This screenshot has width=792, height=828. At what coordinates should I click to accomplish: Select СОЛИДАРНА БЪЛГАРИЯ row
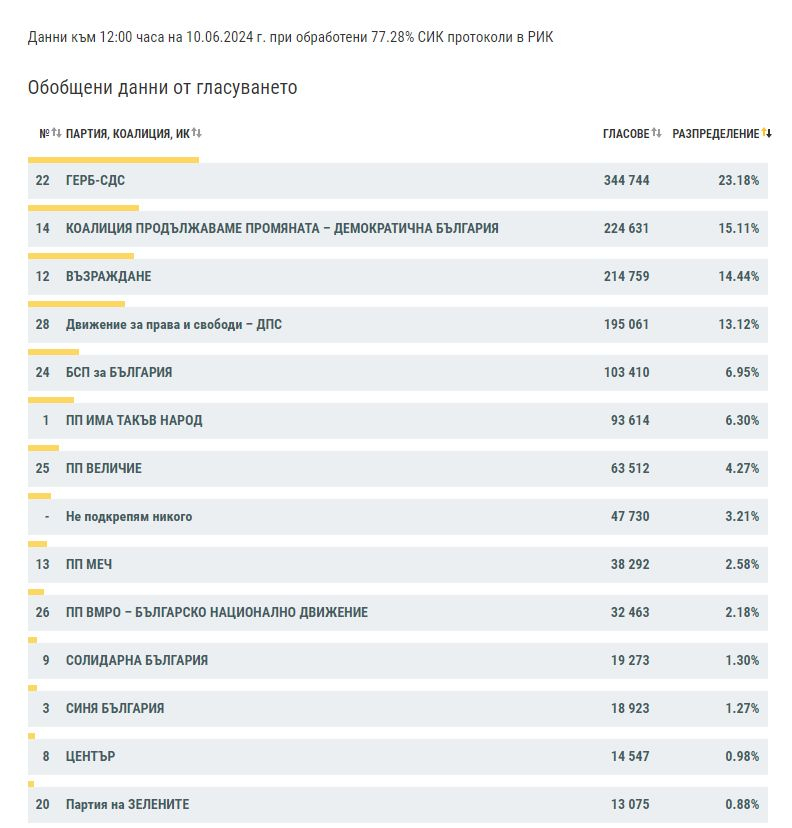398,661
